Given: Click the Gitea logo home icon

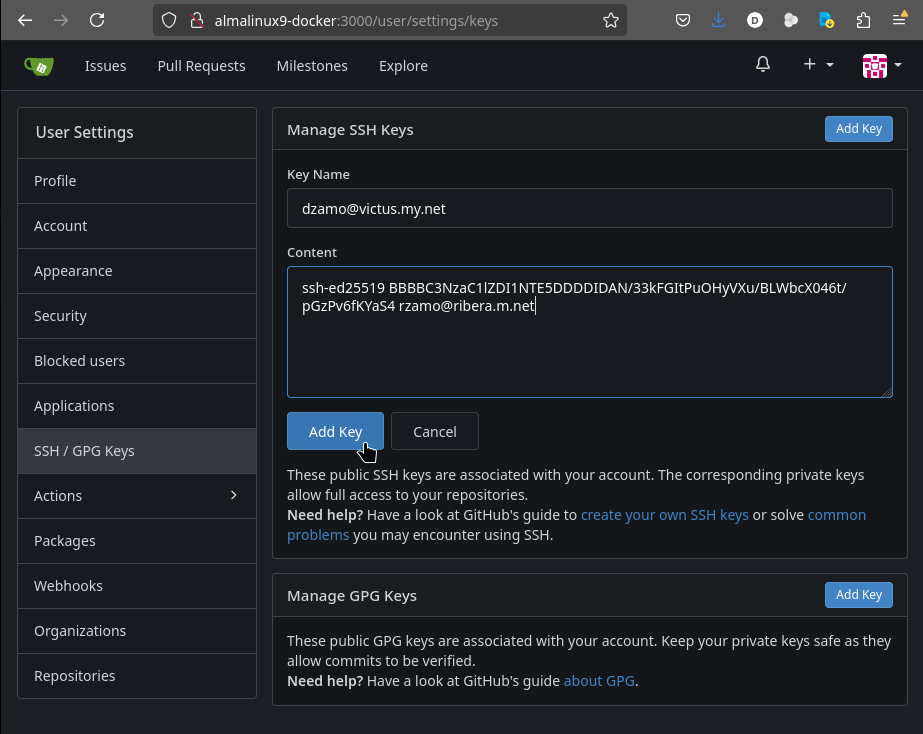Looking at the screenshot, I should coord(39,66).
